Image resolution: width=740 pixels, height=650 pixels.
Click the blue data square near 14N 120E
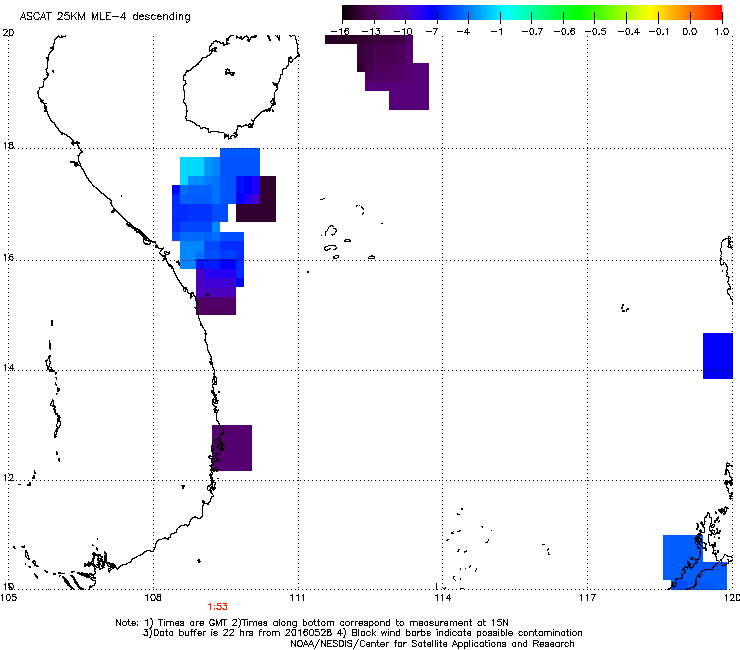click(718, 356)
